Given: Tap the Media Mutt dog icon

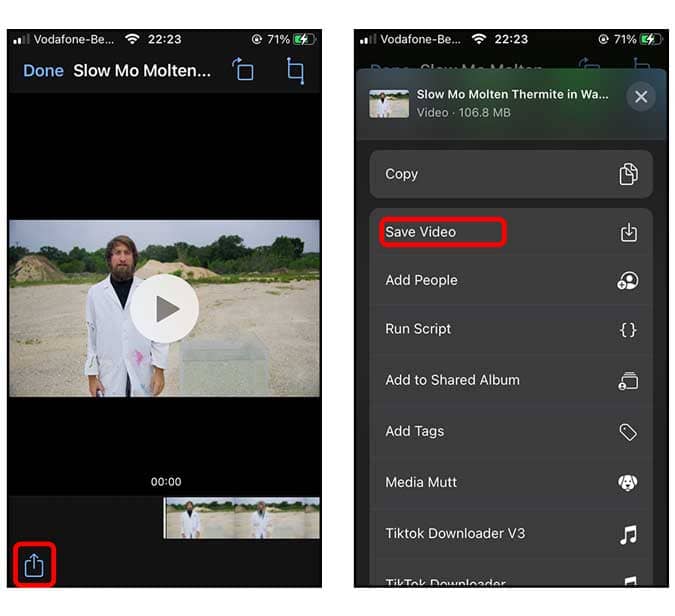Looking at the screenshot, I should point(628,483).
